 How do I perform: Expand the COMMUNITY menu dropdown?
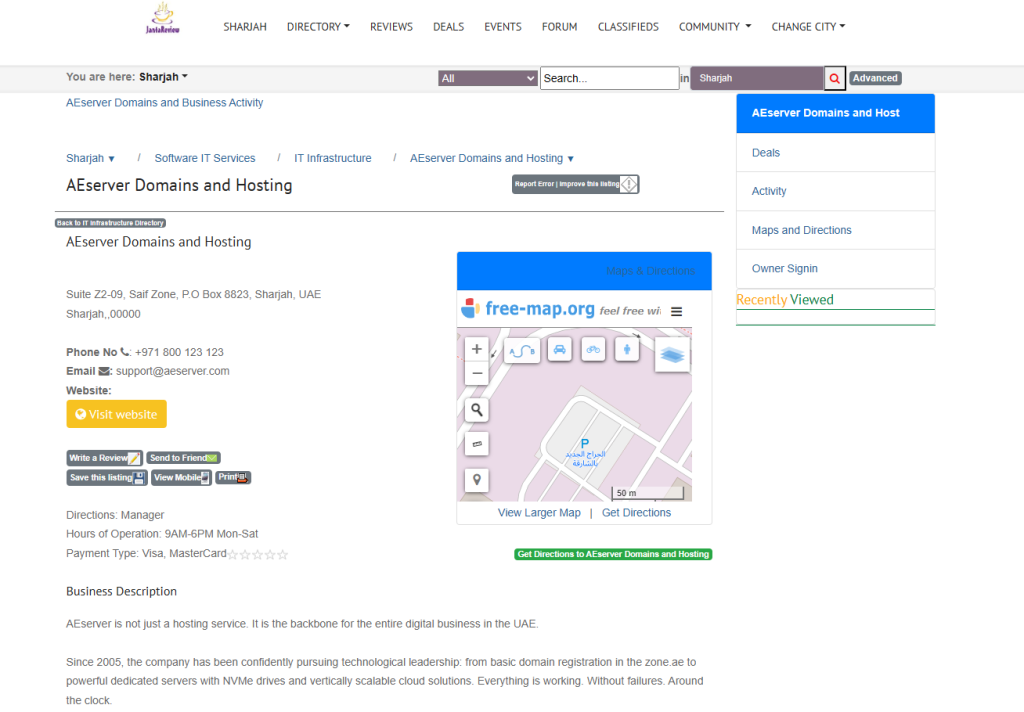pyautogui.click(x=714, y=27)
